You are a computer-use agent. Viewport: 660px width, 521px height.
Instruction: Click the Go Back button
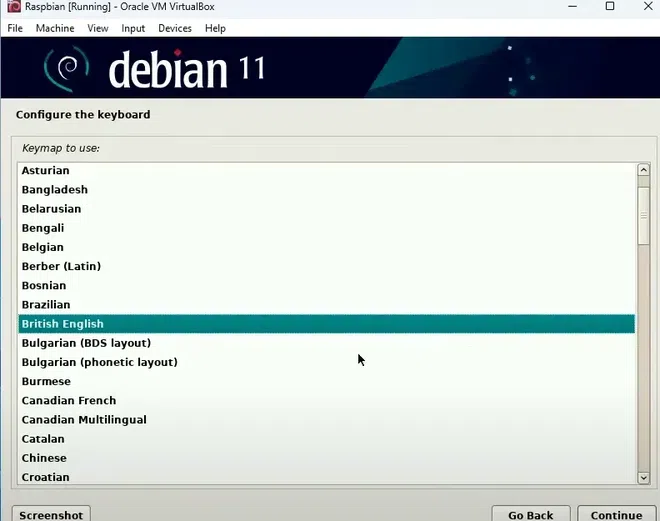point(531,514)
